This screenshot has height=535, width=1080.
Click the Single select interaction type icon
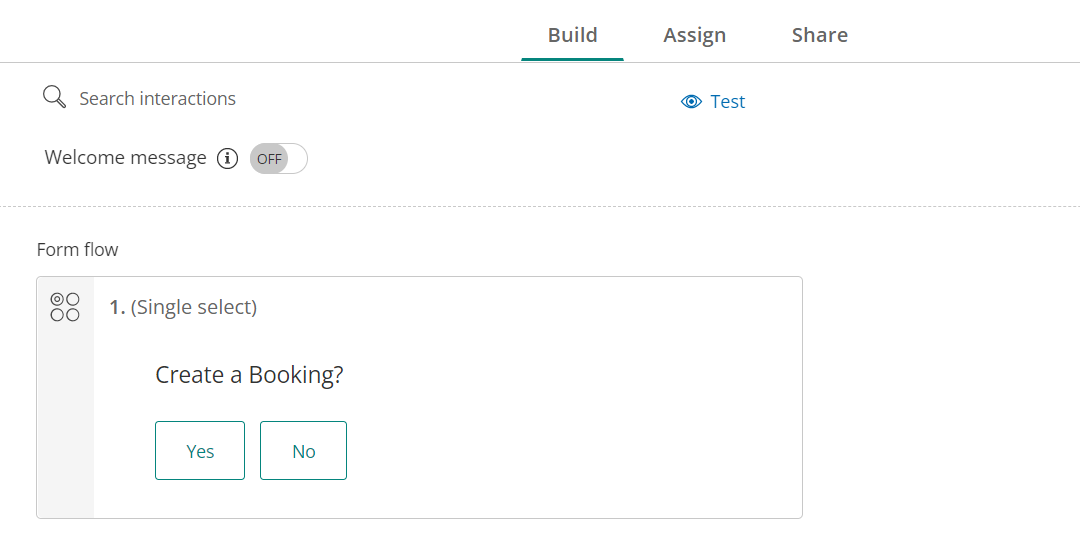[x=65, y=307]
